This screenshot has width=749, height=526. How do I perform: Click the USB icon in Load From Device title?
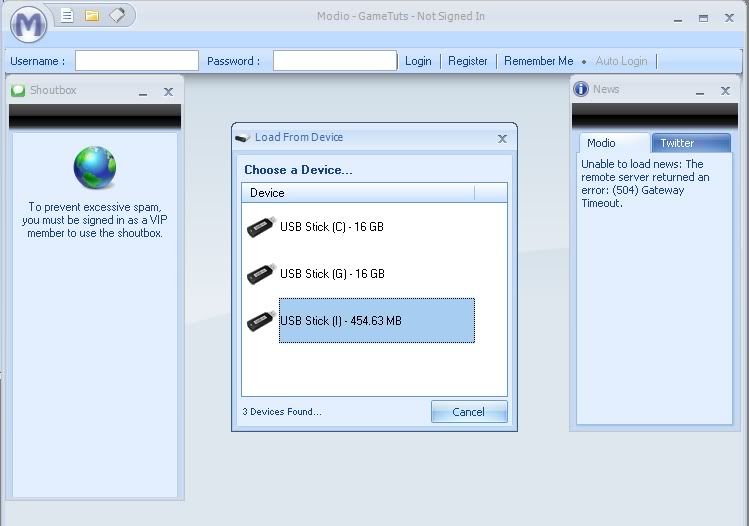243,138
